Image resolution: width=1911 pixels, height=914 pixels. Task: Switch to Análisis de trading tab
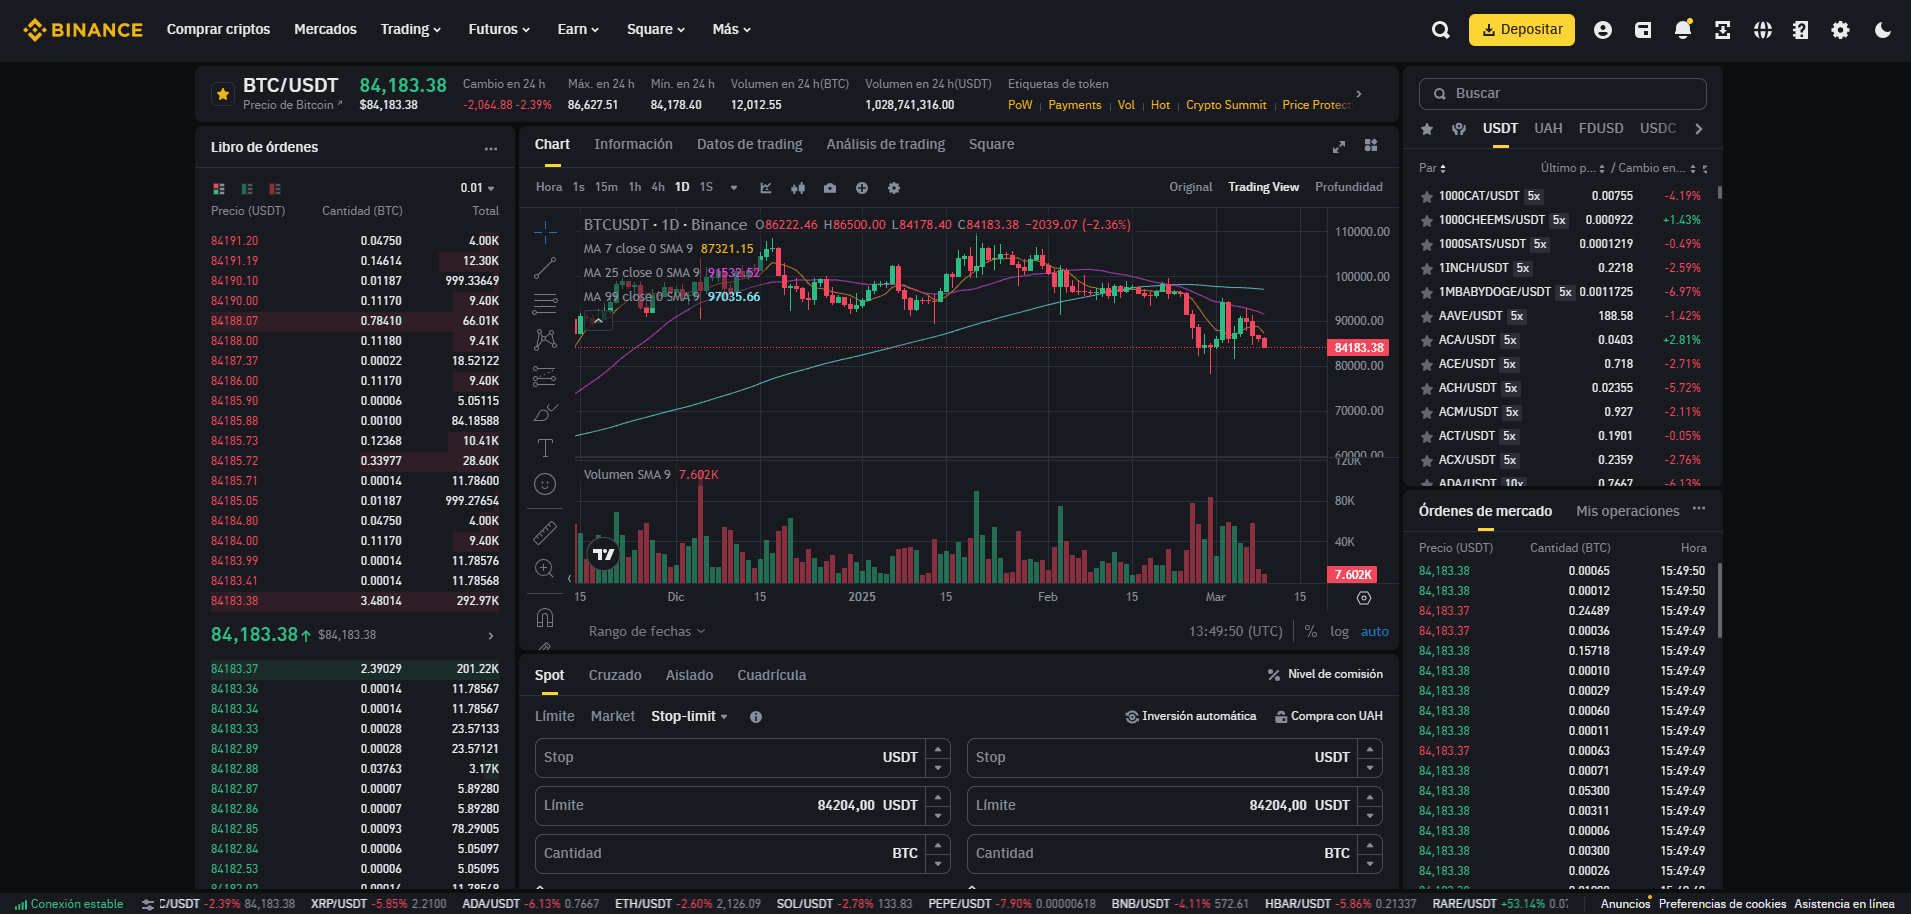click(x=885, y=145)
